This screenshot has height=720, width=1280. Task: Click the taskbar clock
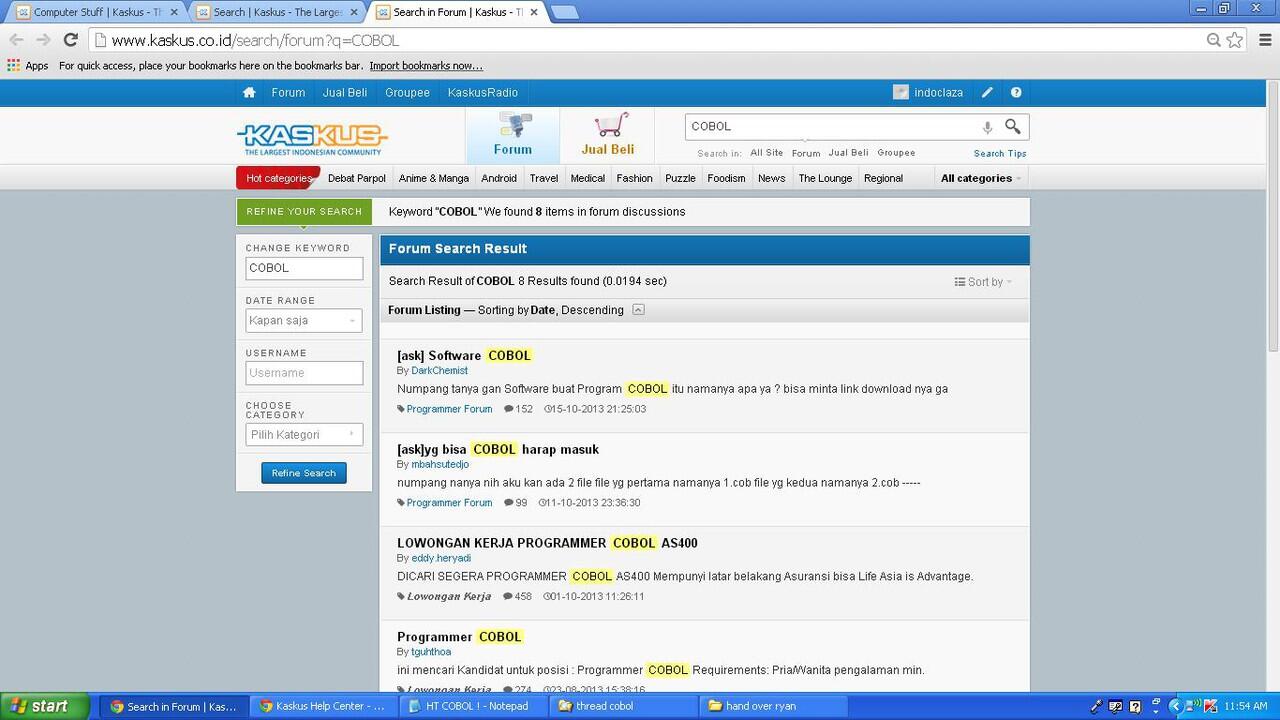tap(1246, 706)
